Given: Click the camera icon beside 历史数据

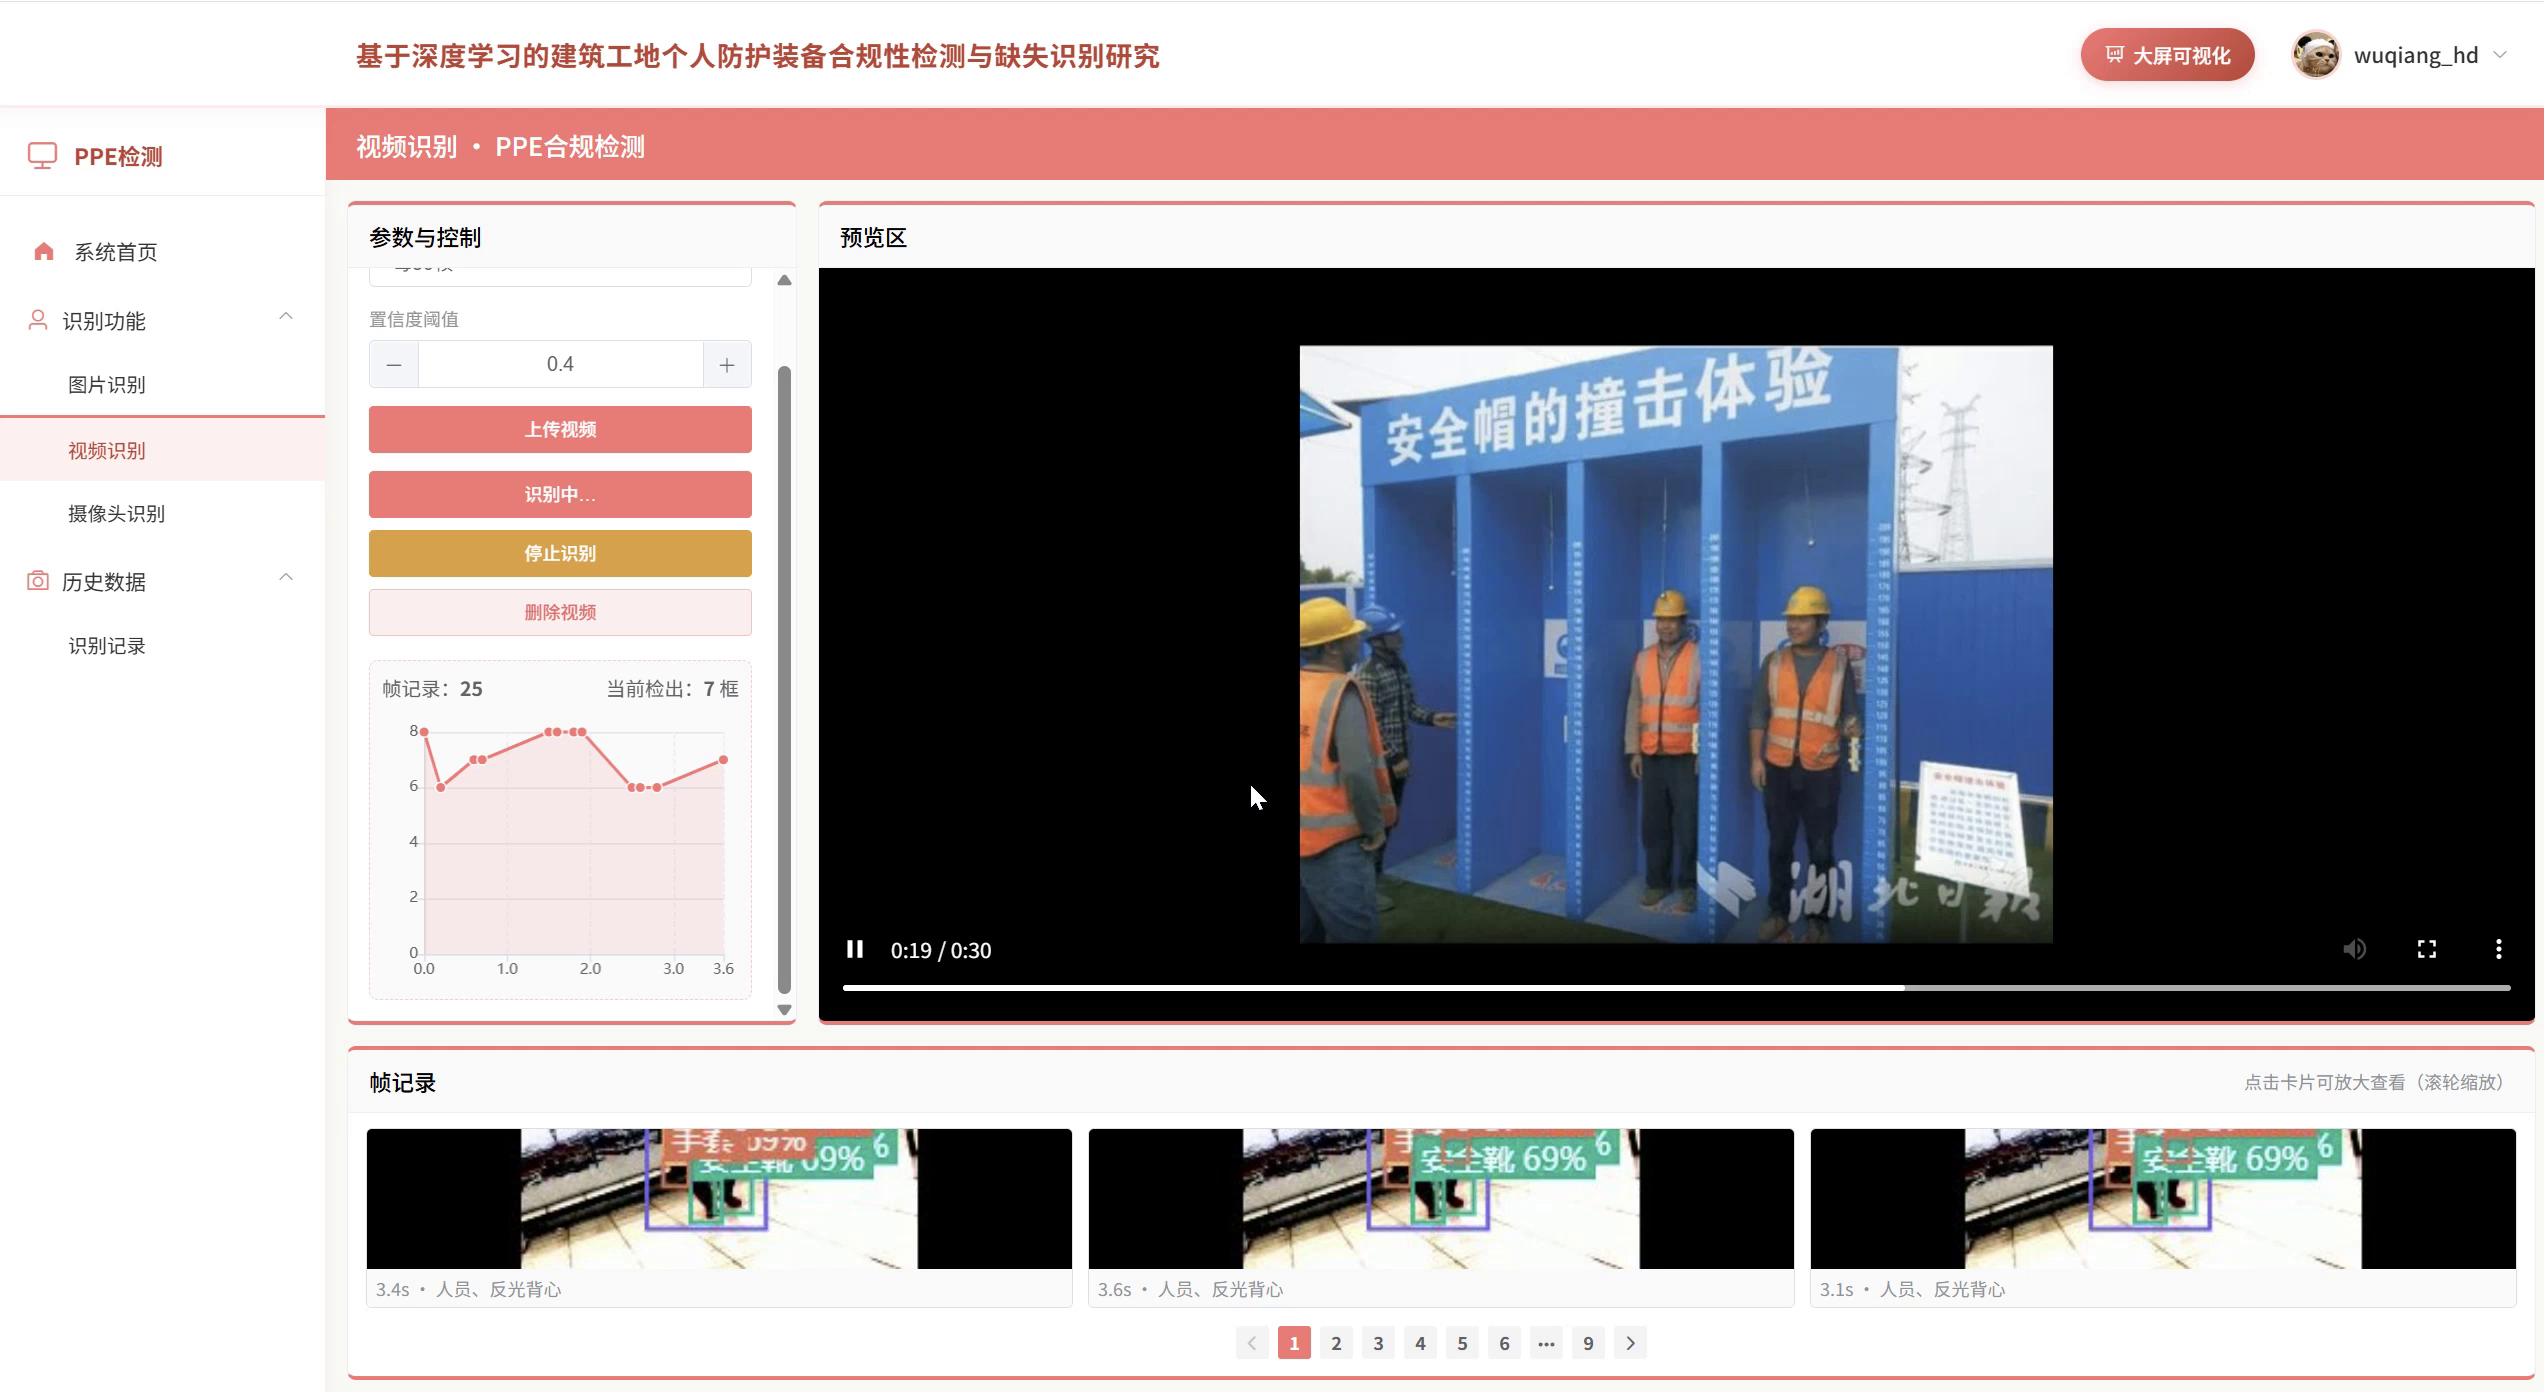Looking at the screenshot, I should (38, 581).
